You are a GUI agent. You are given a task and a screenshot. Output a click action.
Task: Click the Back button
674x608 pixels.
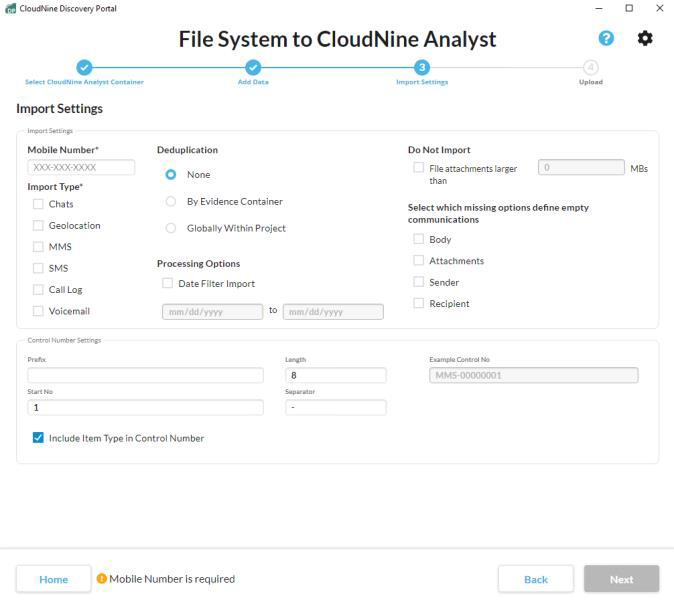[x=536, y=579]
